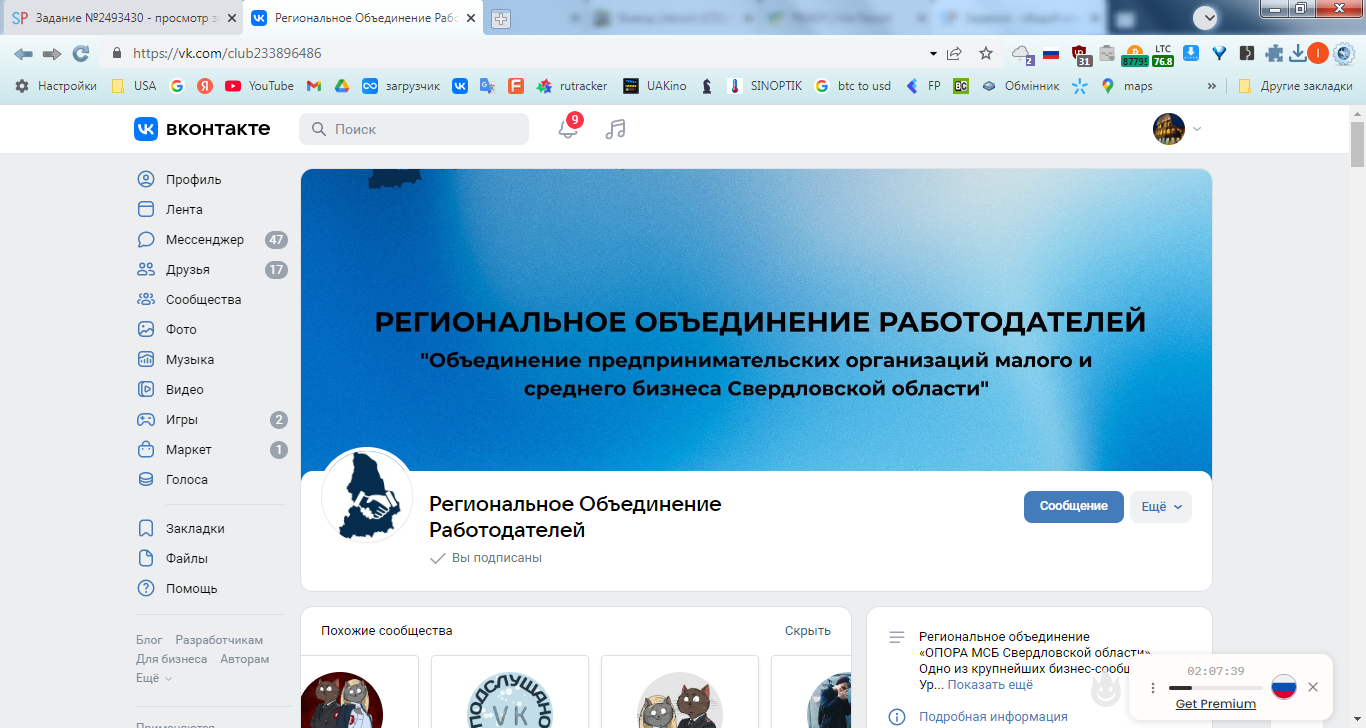Click the VKontakte logo
Screen dimensions: 1366x728
click(x=202, y=128)
